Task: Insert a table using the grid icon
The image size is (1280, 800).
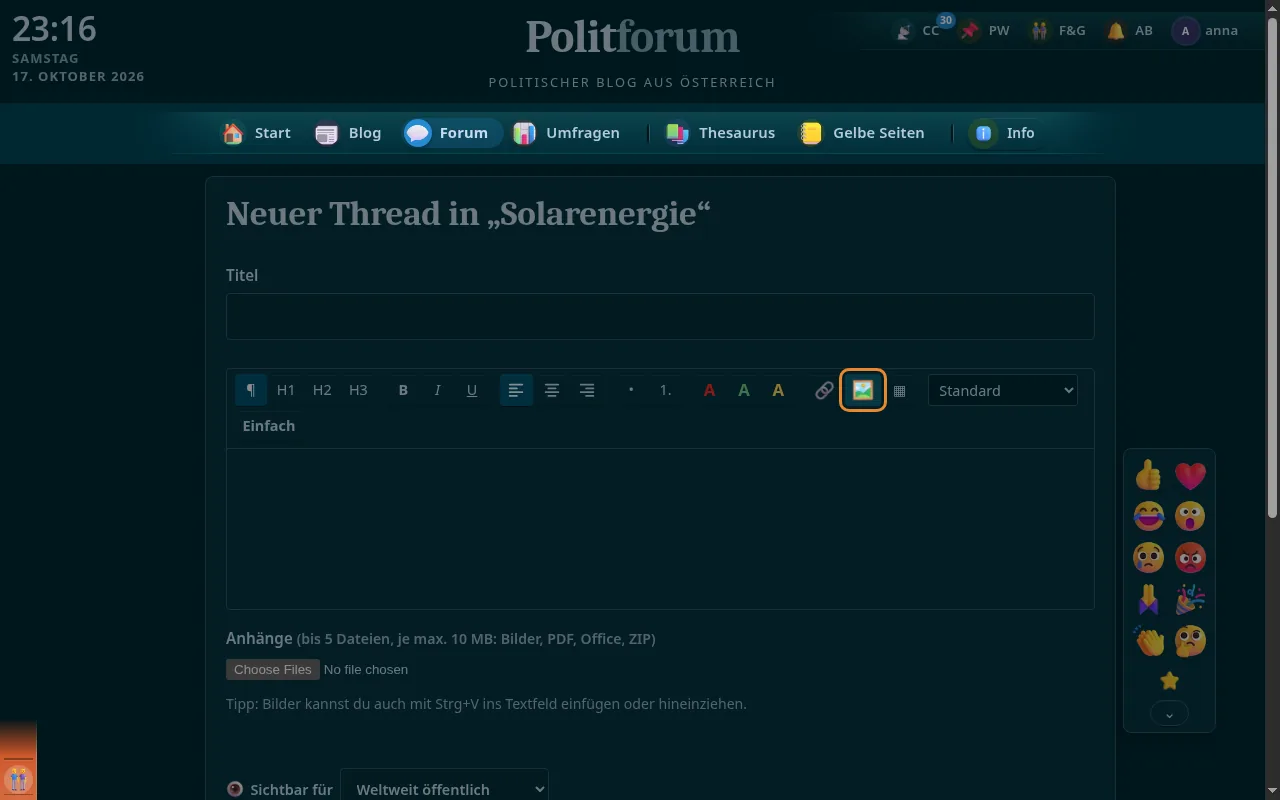Action: coord(899,390)
